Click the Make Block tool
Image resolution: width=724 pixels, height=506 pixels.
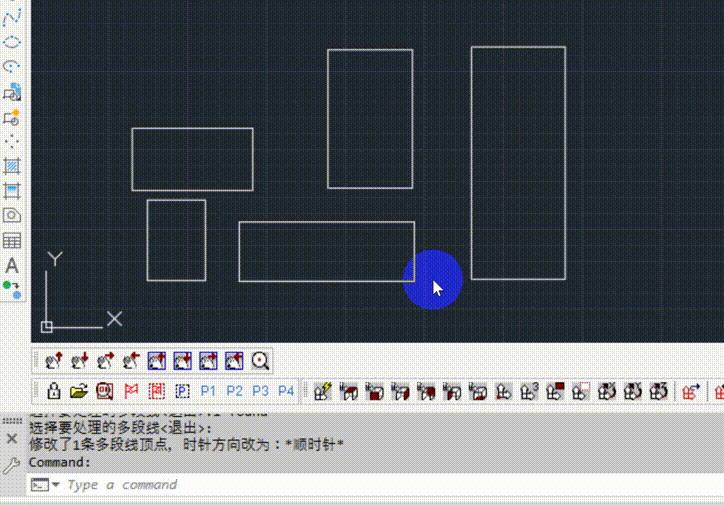point(12,117)
